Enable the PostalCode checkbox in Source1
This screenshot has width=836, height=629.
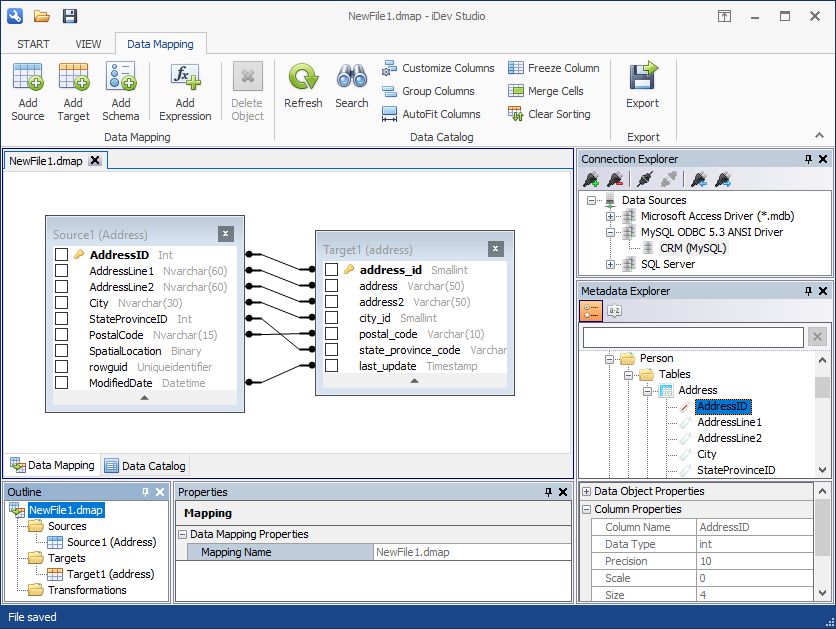tap(62, 335)
